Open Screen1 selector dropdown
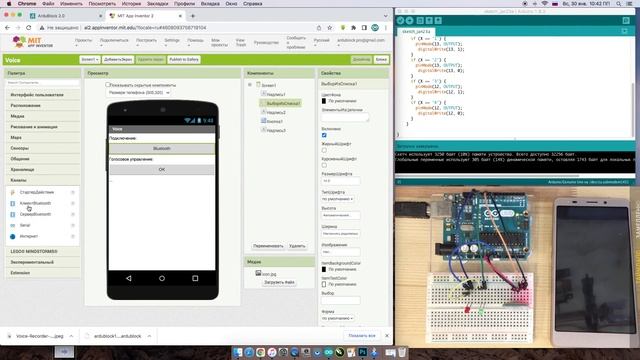This screenshot has width=640, height=360. pyautogui.click(x=90, y=60)
